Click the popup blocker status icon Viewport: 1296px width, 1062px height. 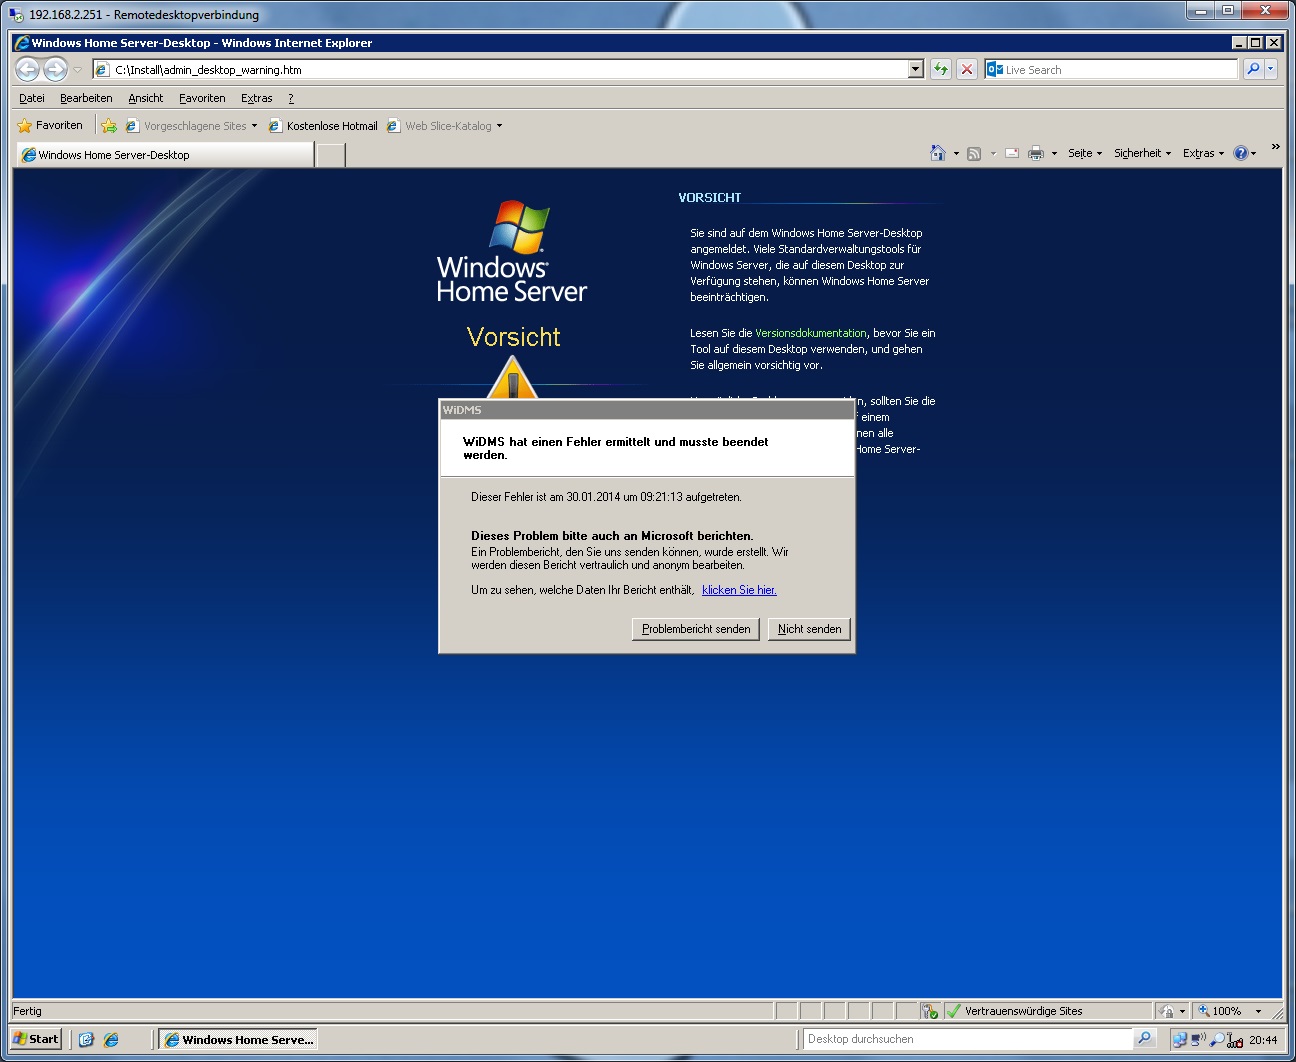point(930,1011)
